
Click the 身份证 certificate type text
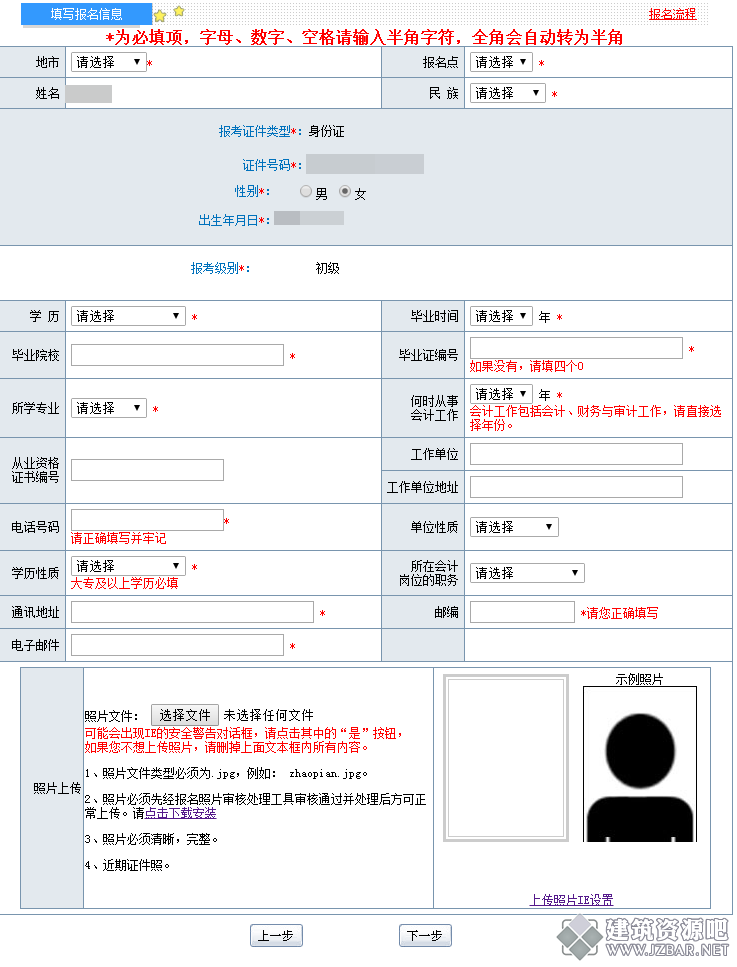pyautogui.click(x=326, y=131)
